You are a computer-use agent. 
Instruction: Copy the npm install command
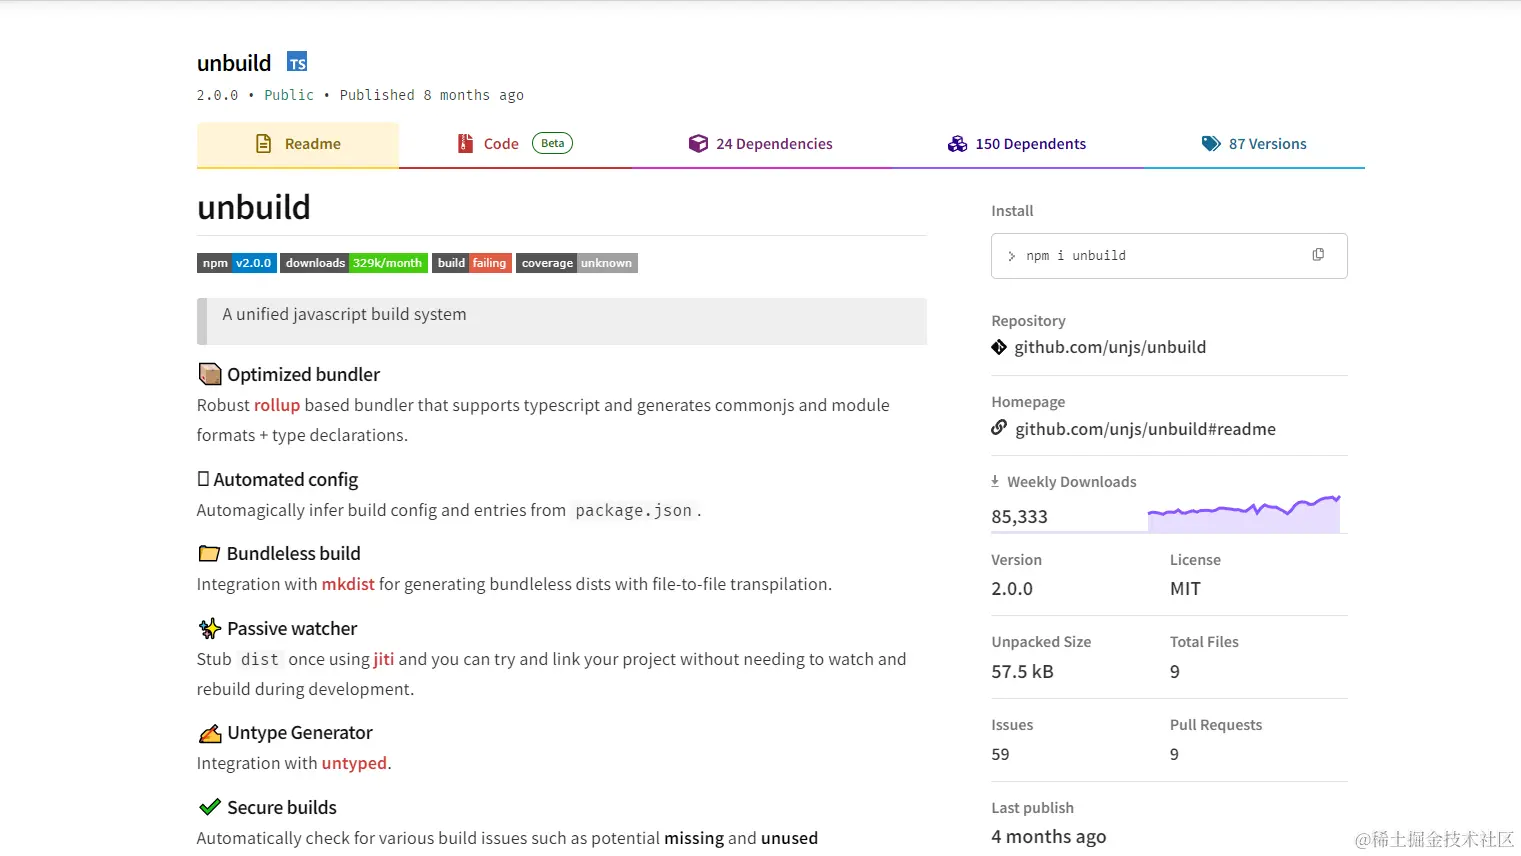[1318, 255]
